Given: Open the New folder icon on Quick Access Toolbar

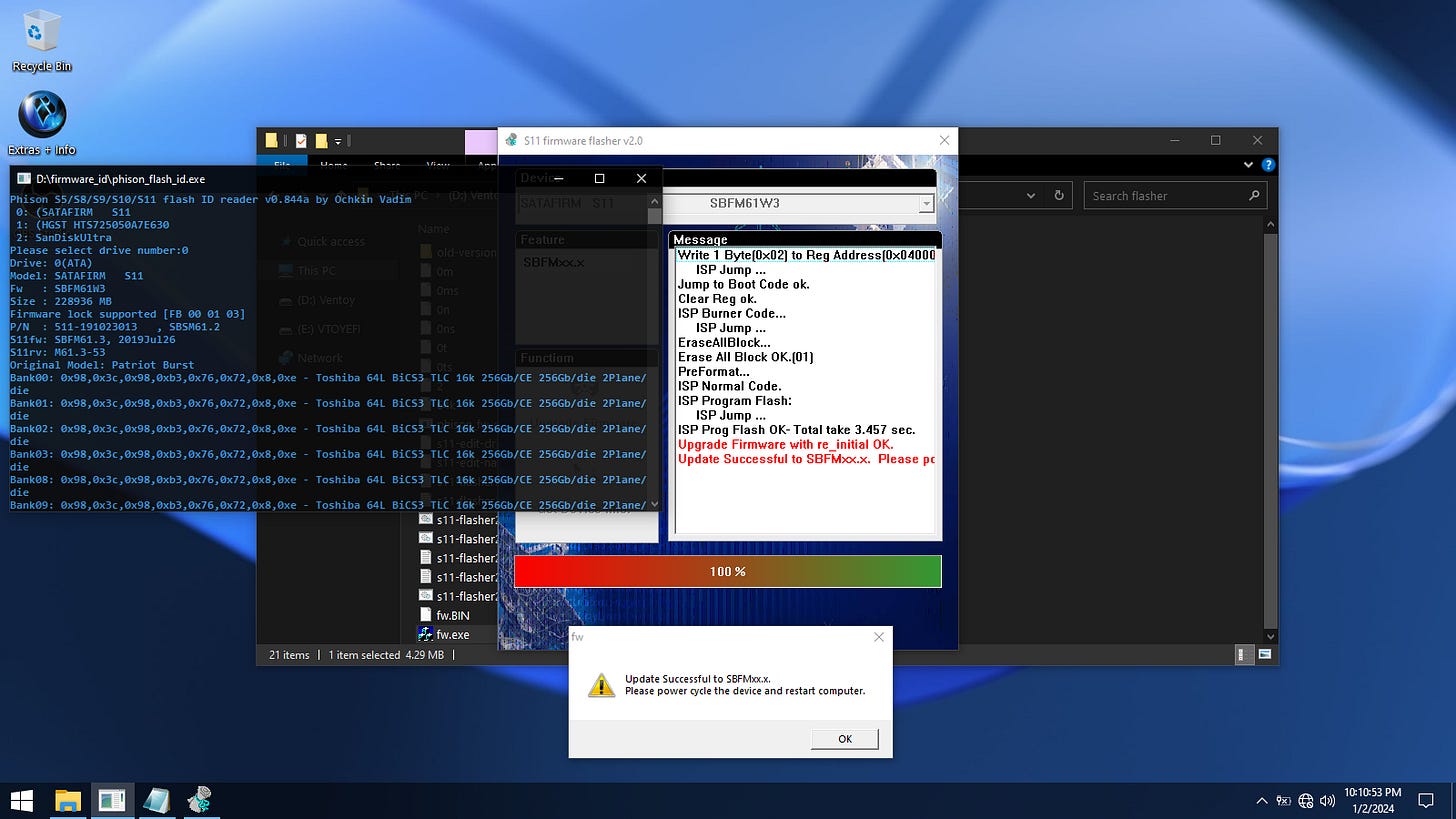Looking at the screenshot, I should [322, 140].
